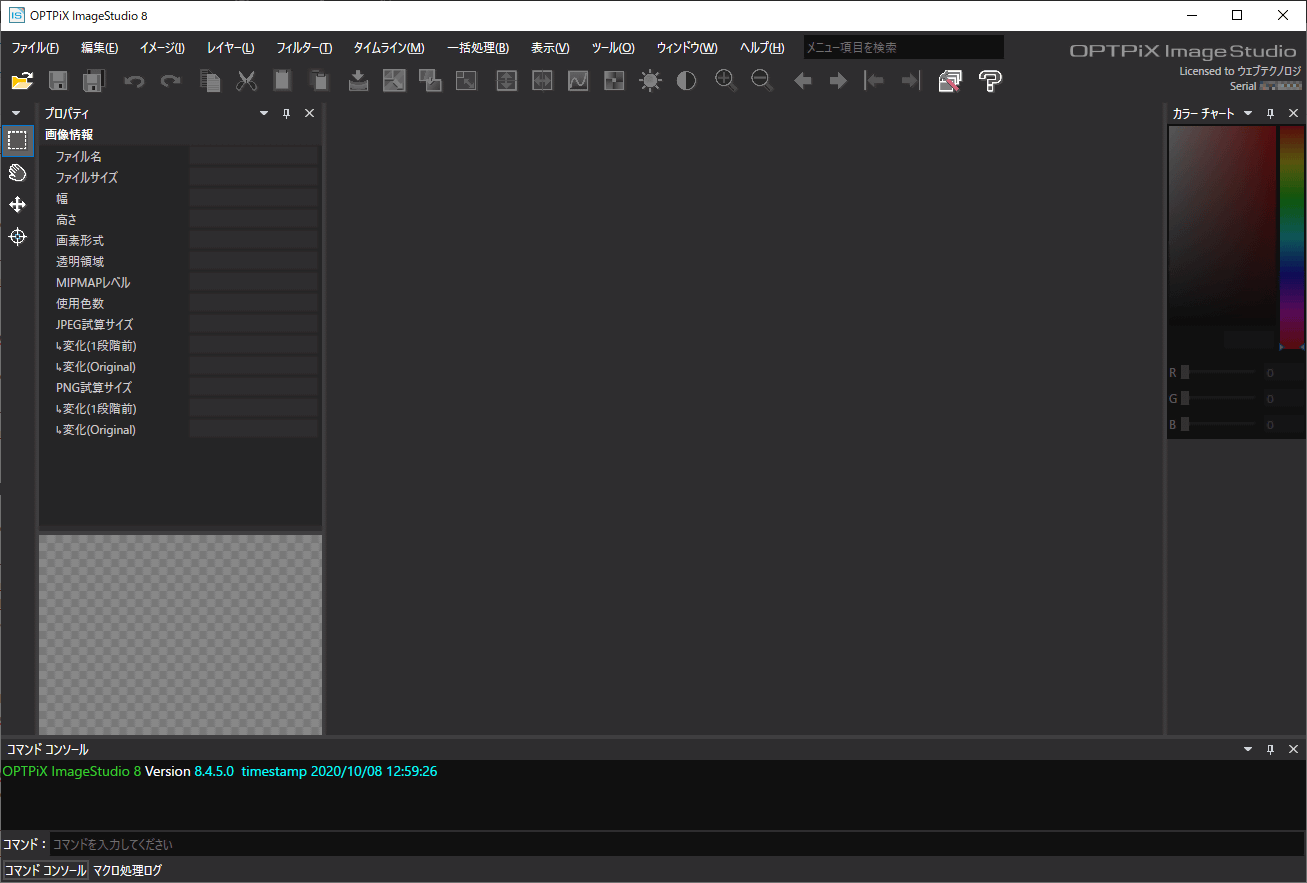The height and width of the screenshot is (883, 1307).
Task: Select the hand pan tool
Action: [17, 172]
